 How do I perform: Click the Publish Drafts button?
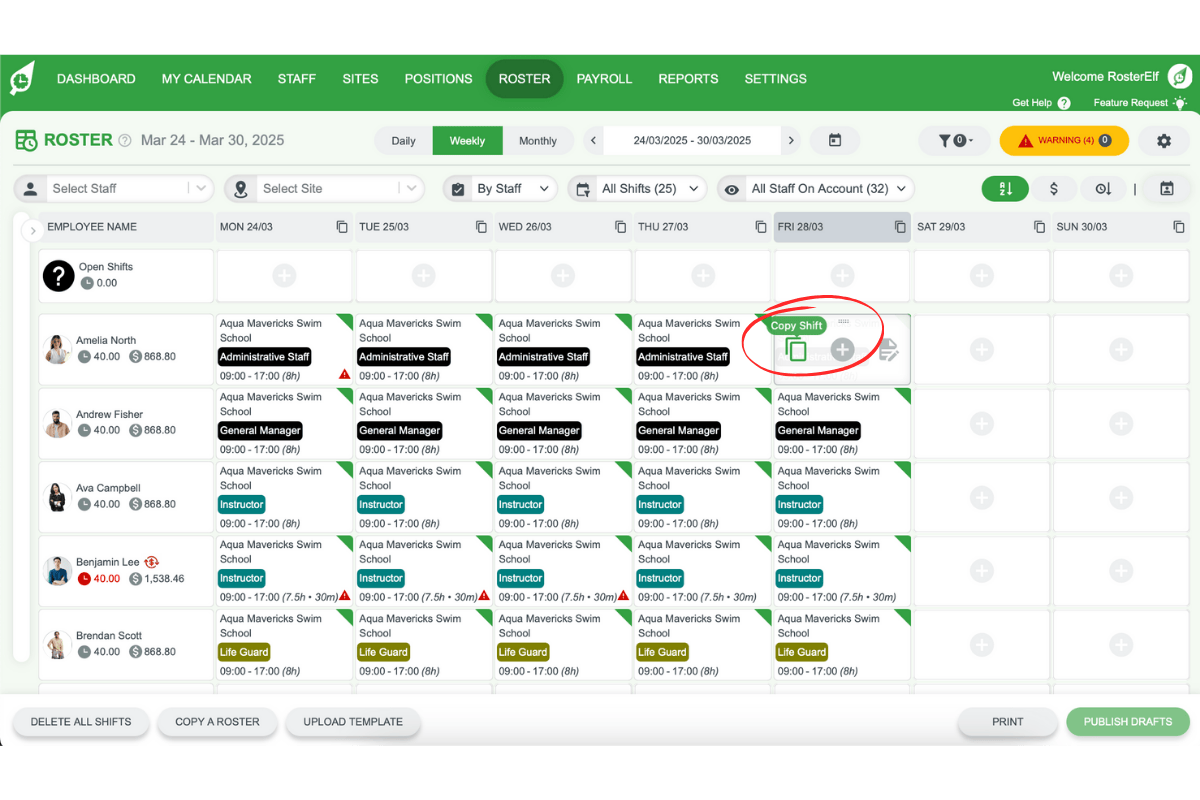tap(1128, 721)
